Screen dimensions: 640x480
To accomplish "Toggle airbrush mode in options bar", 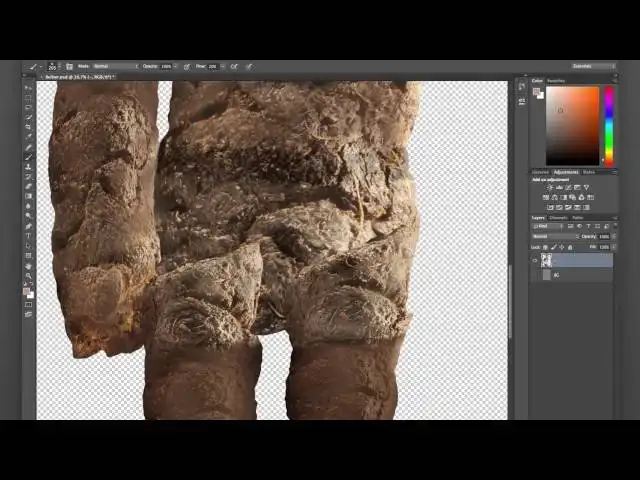I will pos(233,66).
